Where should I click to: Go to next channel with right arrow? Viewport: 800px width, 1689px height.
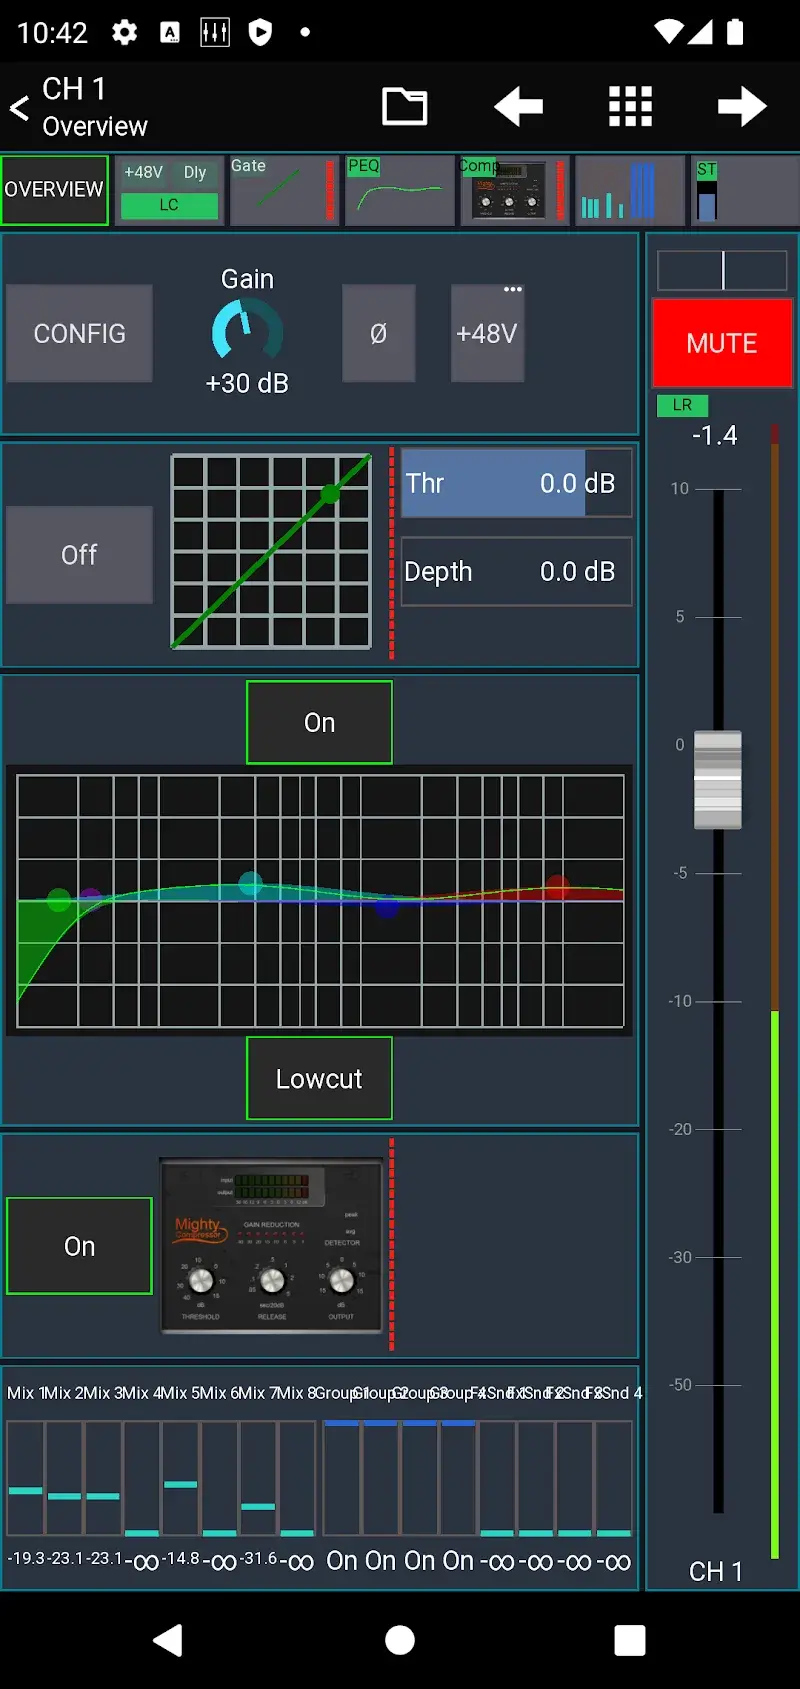[742, 106]
